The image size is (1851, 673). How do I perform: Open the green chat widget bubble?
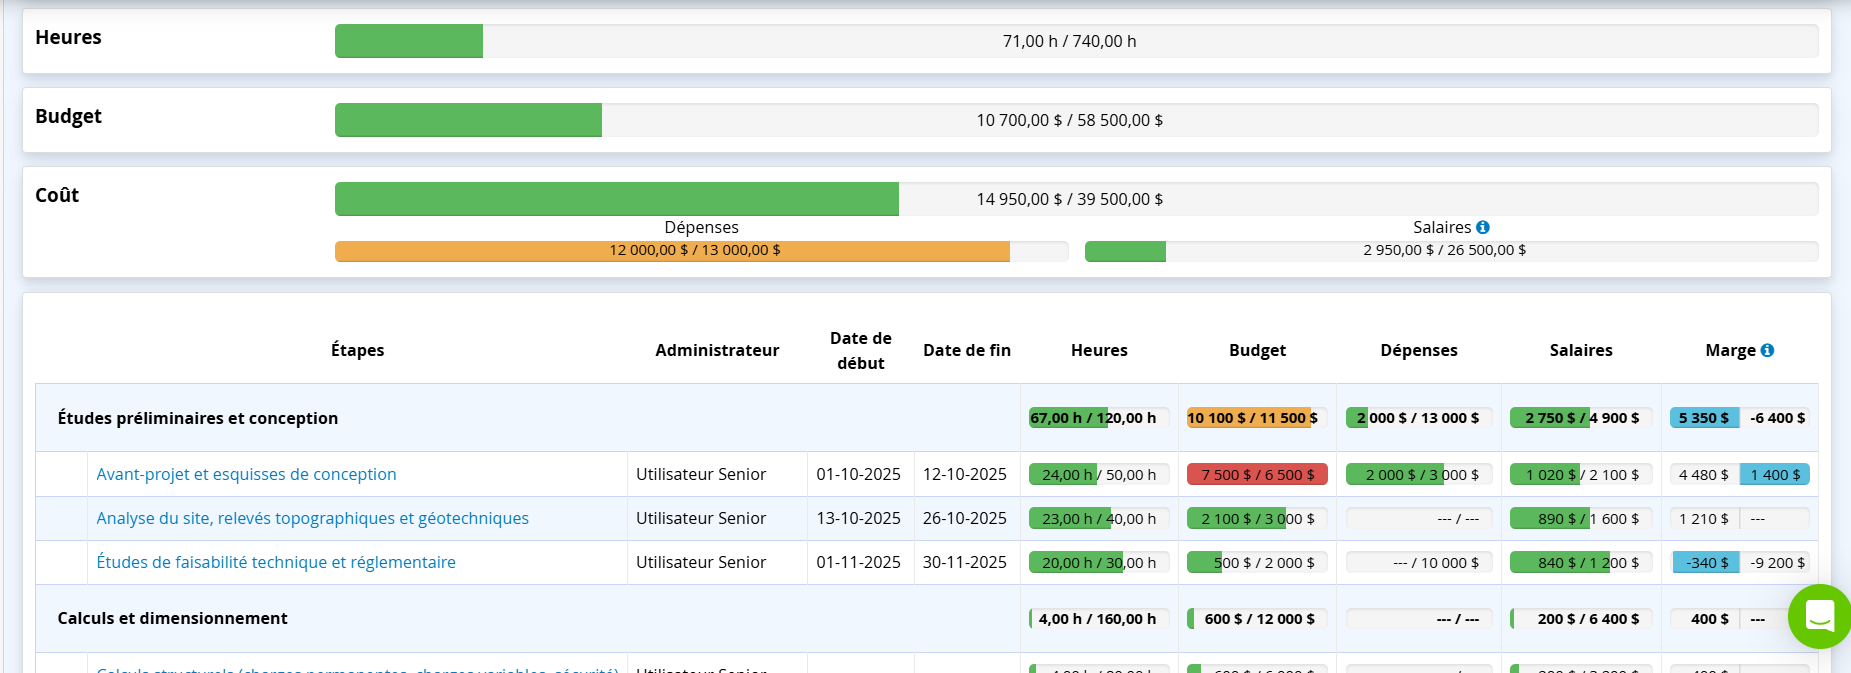tap(1819, 617)
